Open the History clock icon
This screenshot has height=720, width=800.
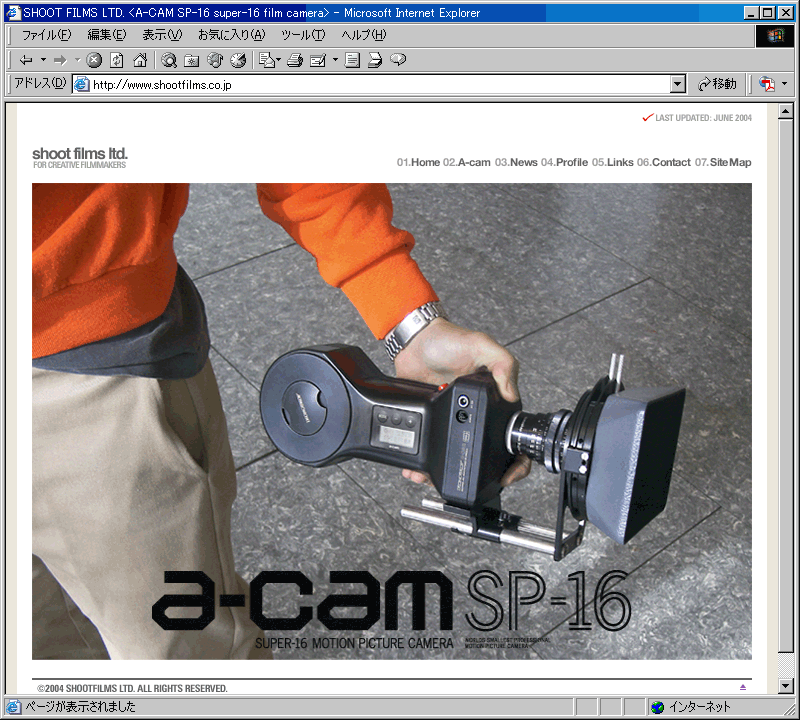pyautogui.click(x=238, y=60)
